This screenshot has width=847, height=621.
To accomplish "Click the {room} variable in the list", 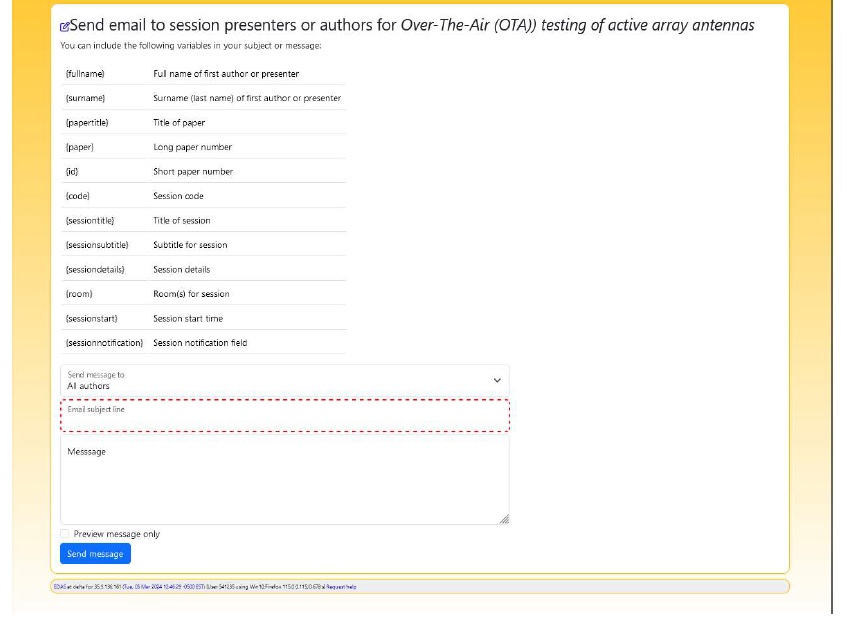I will [x=78, y=294].
